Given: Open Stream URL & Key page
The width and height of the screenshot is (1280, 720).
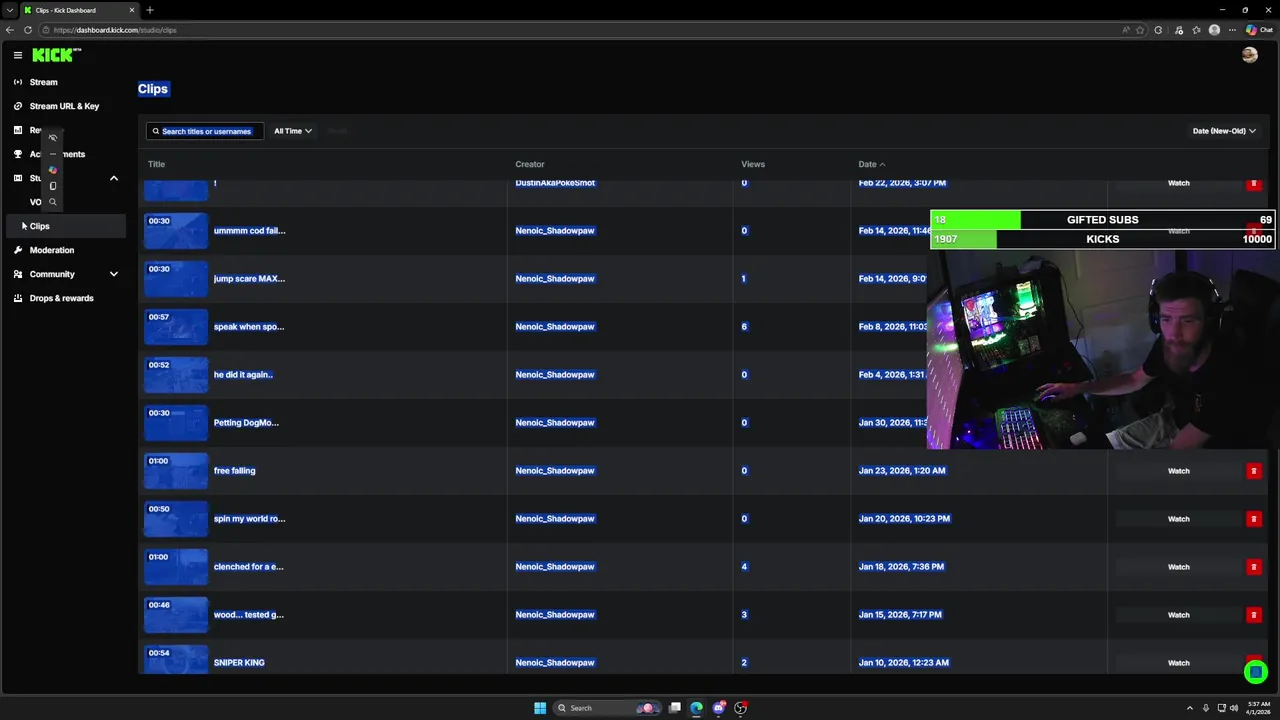Looking at the screenshot, I should coord(64,106).
